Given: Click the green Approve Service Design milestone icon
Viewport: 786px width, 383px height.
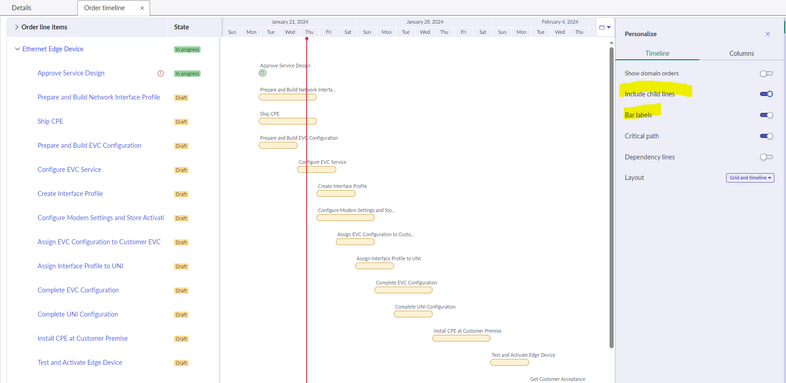Looking at the screenshot, I should coord(263,73).
